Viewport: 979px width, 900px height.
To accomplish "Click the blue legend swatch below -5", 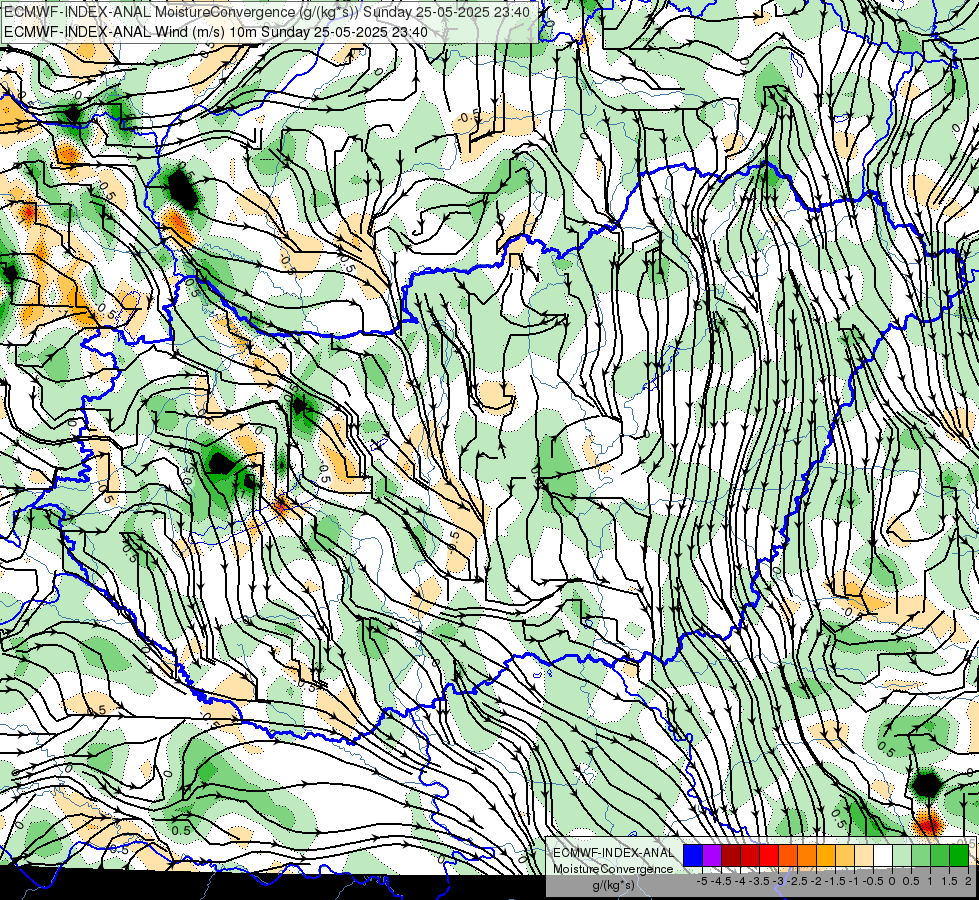I will pos(693,856).
